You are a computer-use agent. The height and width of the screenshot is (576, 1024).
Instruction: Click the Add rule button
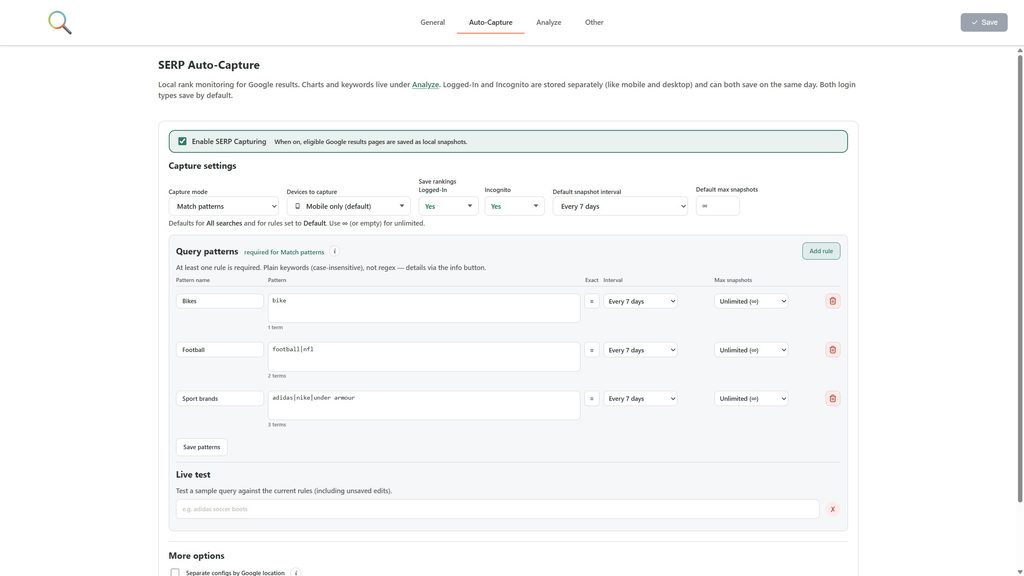click(x=821, y=251)
